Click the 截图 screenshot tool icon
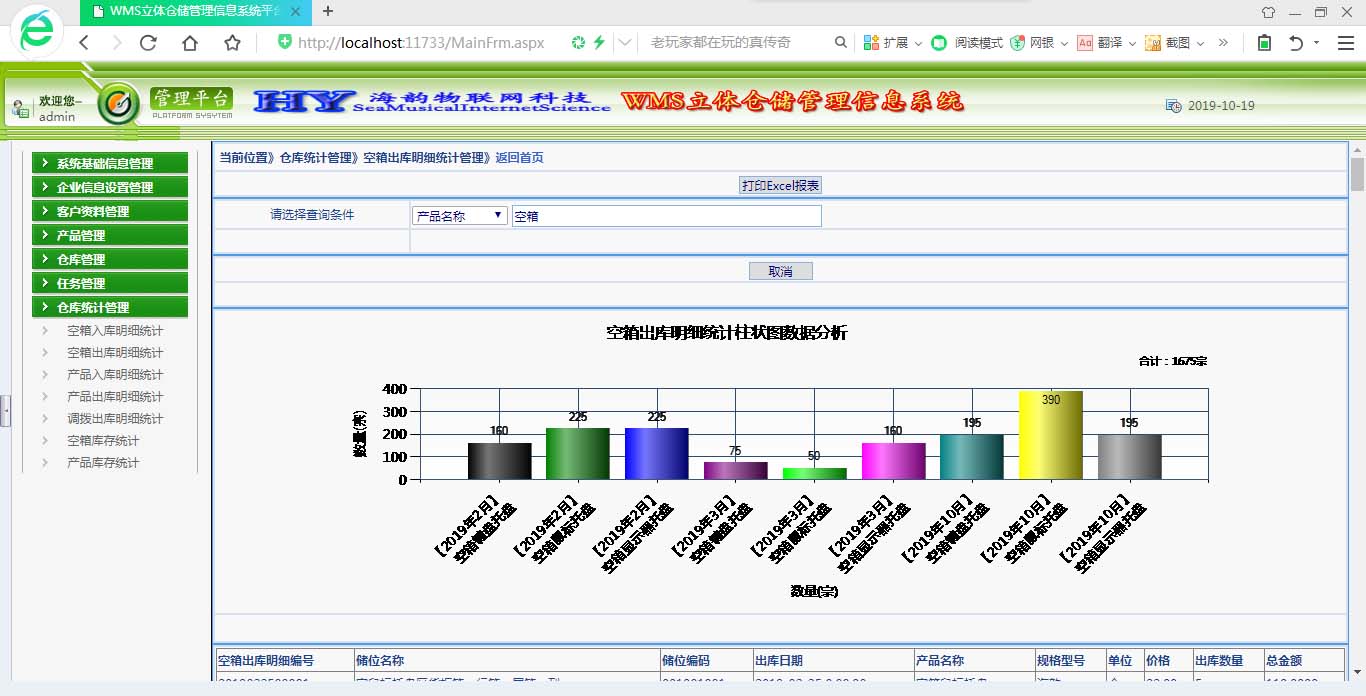1366x696 pixels. click(1153, 43)
